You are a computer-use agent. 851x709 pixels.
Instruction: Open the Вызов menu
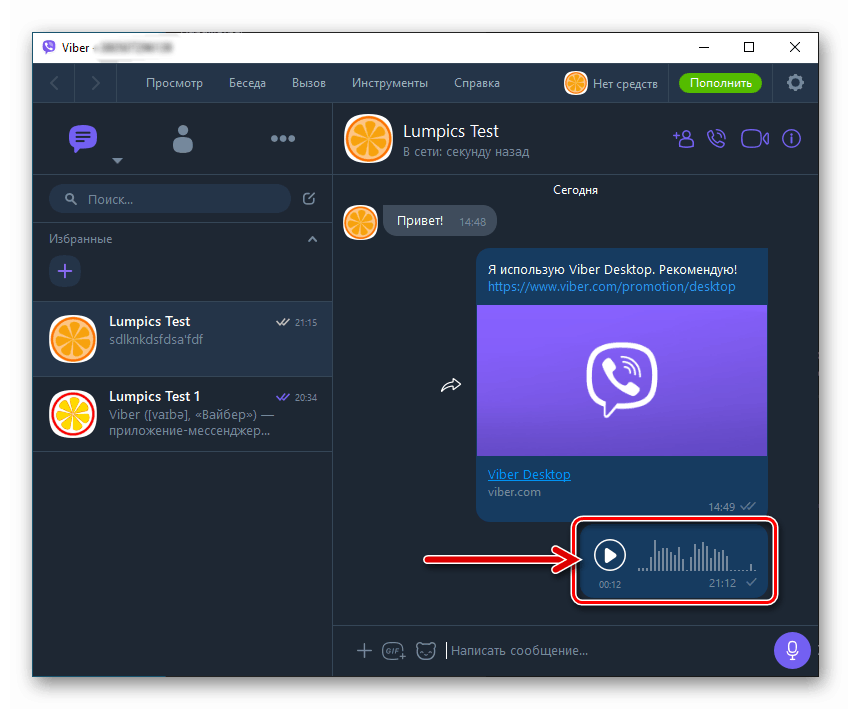pyautogui.click(x=309, y=83)
